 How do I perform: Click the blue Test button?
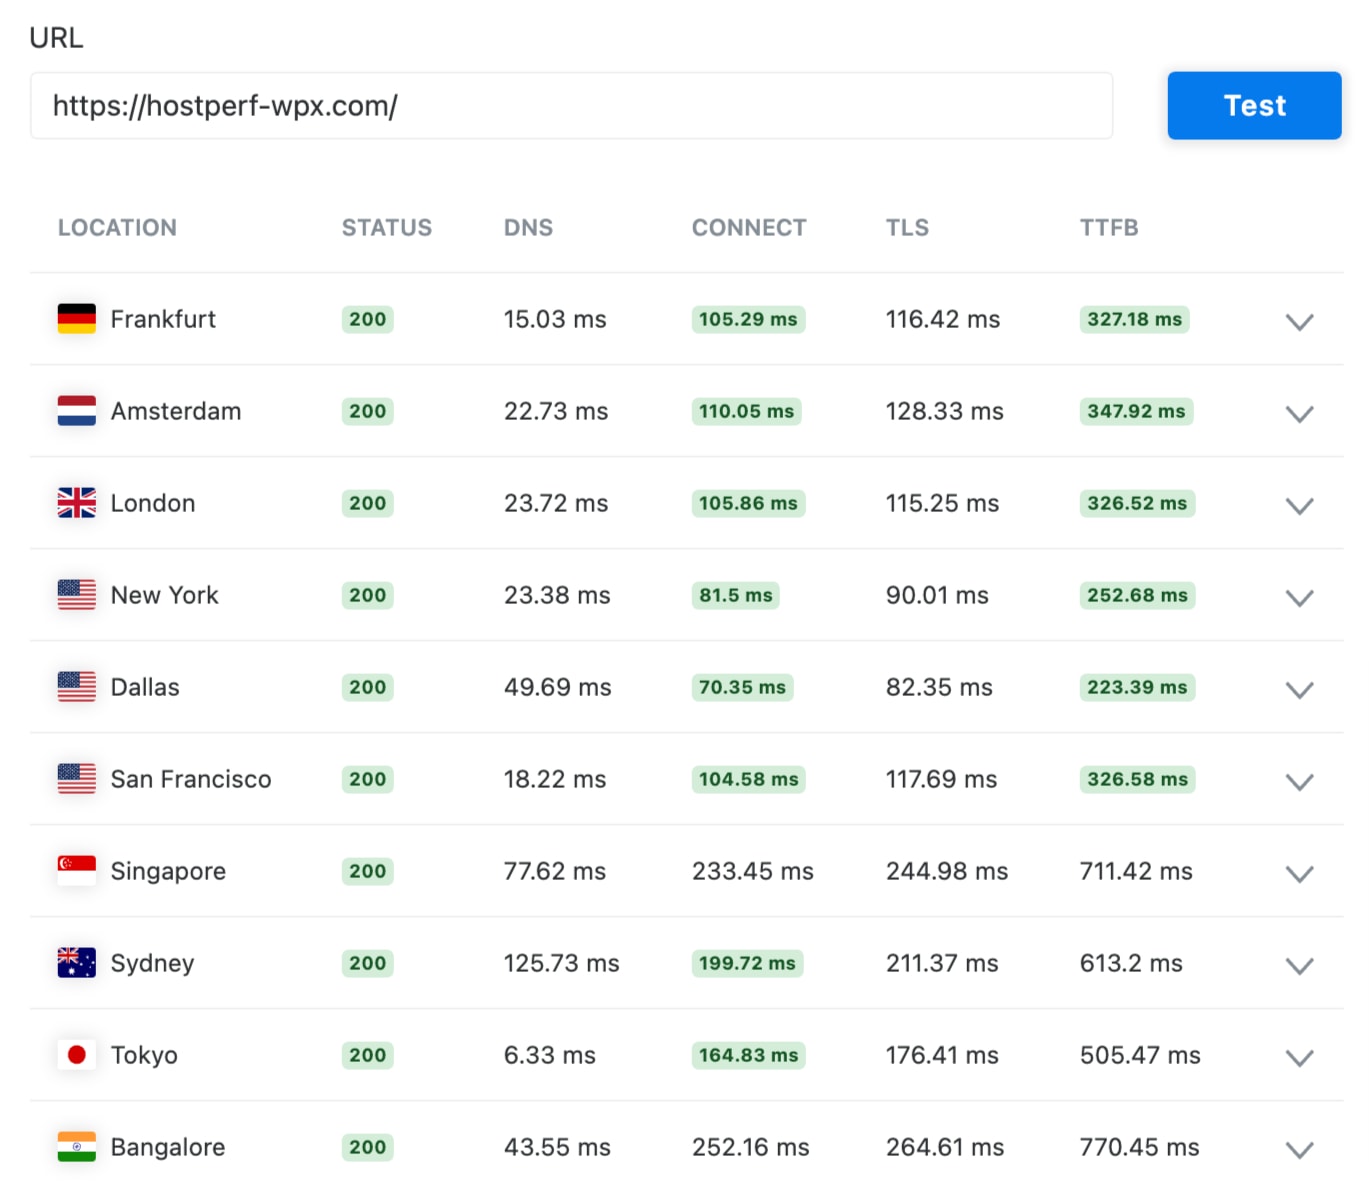[1254, 105]
